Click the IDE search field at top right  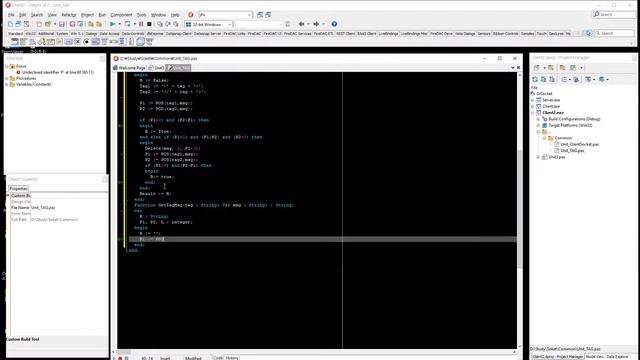[x=614, y=14]
